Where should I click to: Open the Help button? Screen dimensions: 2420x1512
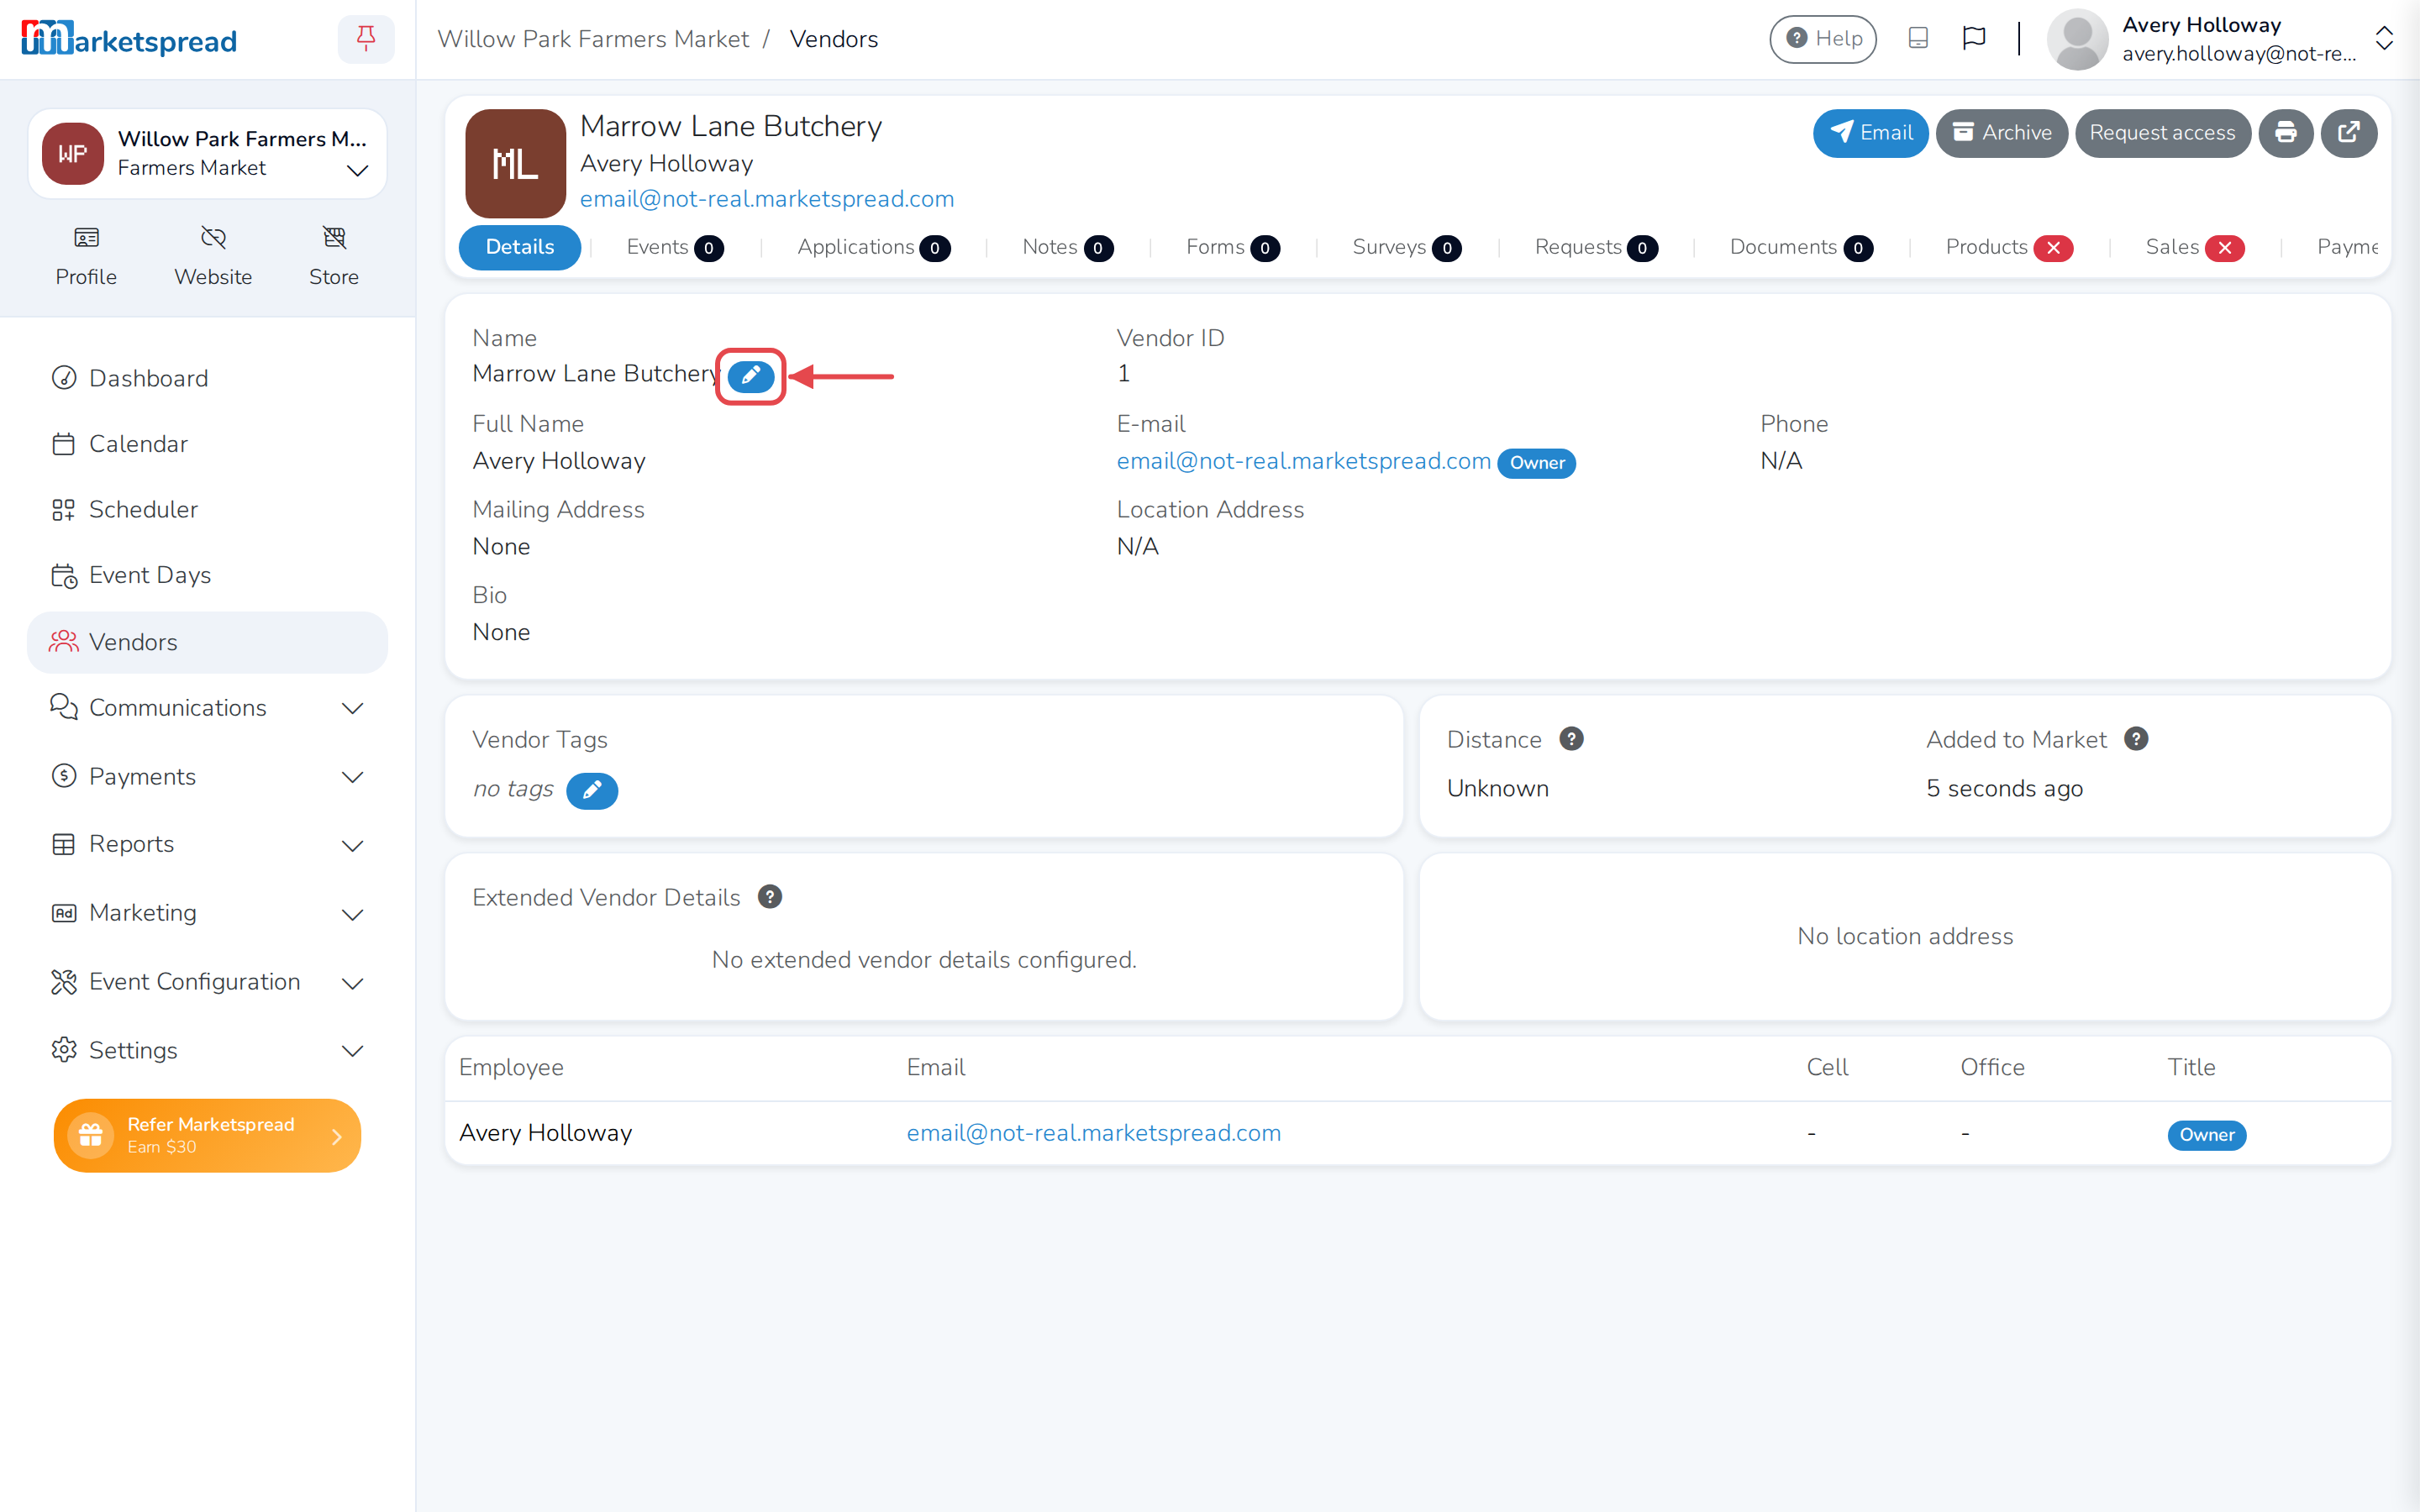(x=1822, y=39)
